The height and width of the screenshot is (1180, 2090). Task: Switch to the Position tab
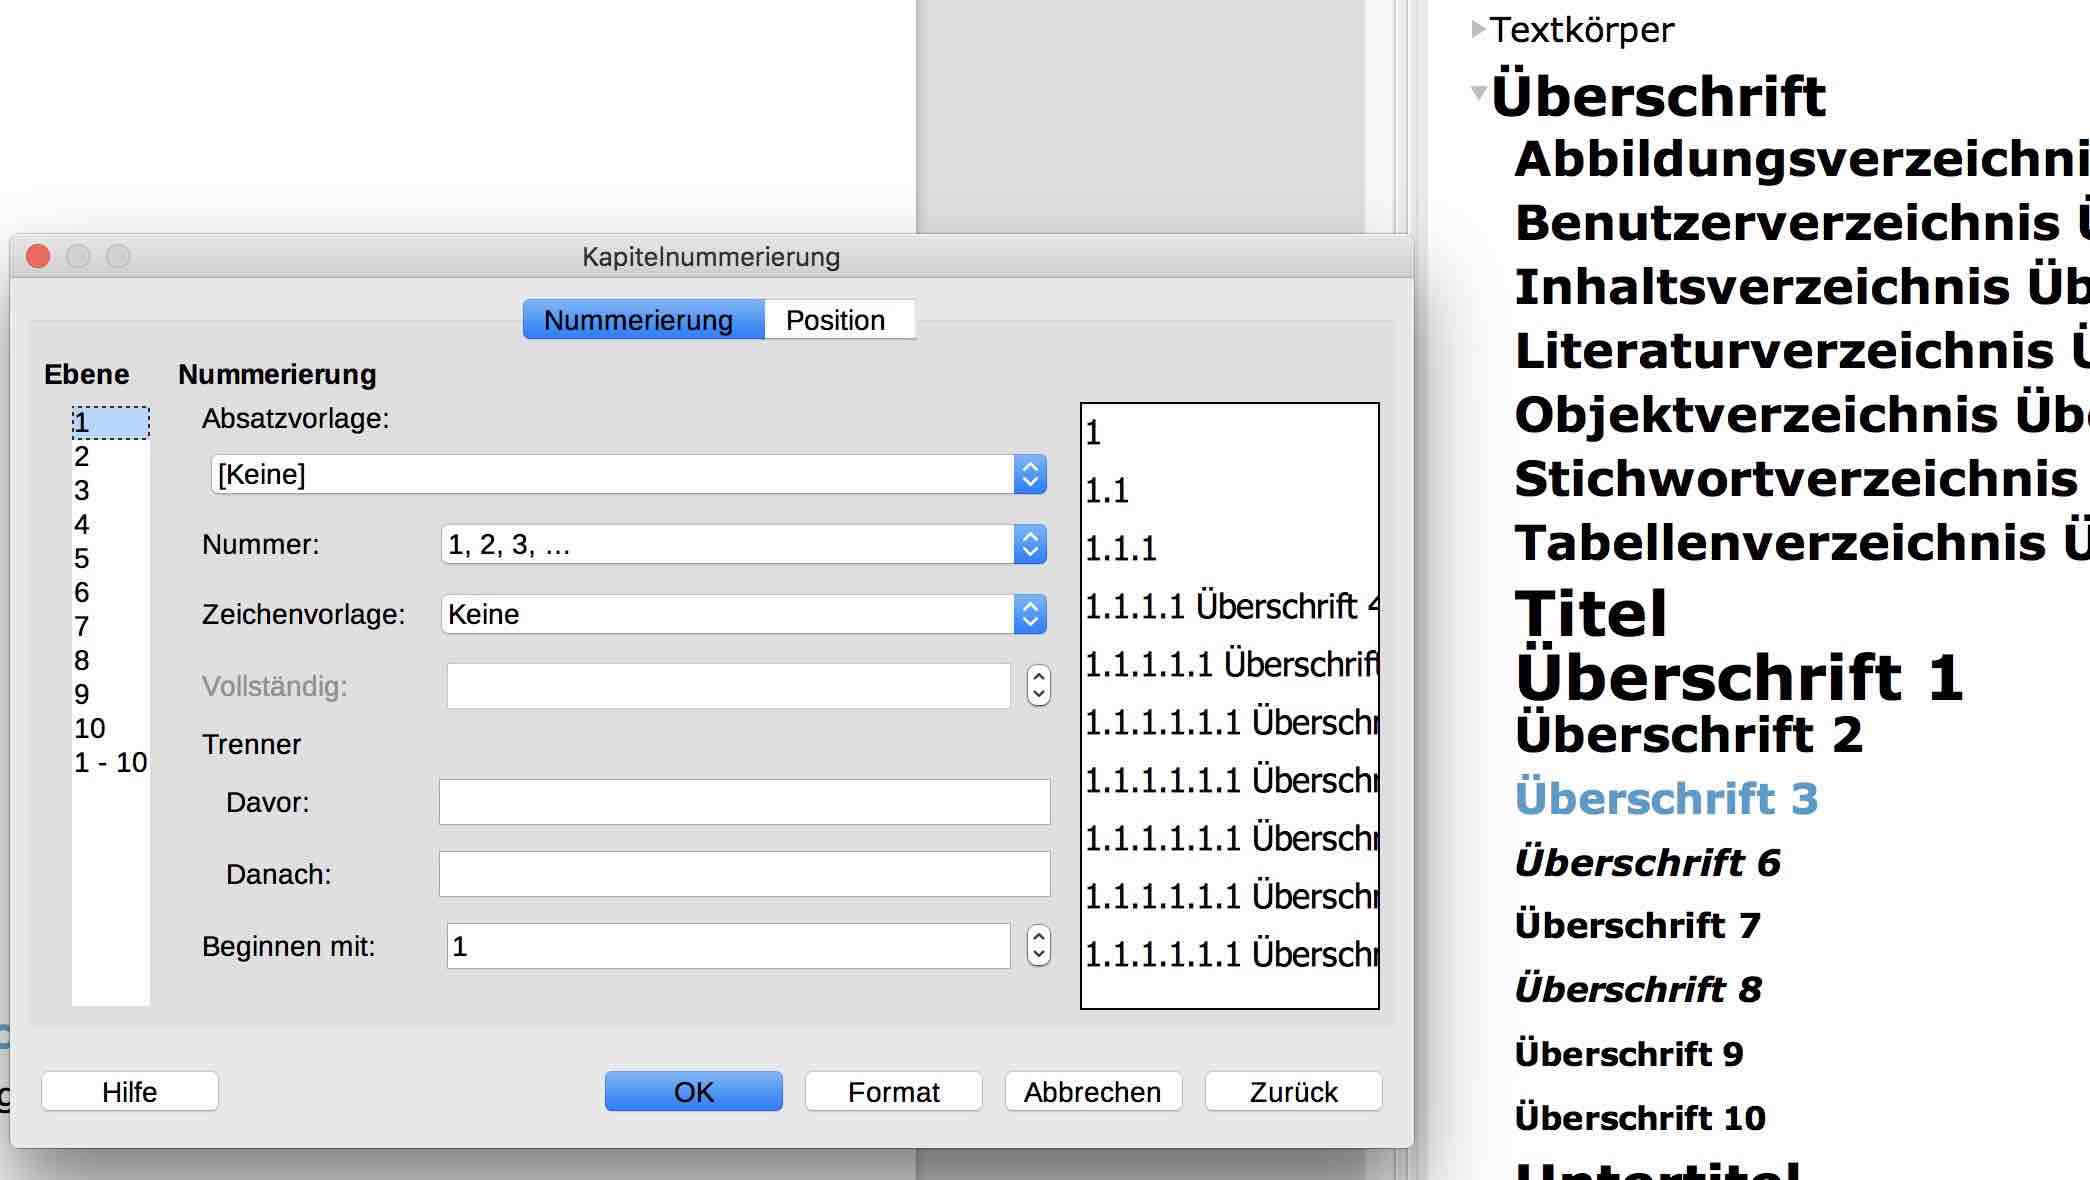click(x=835, y=320)
